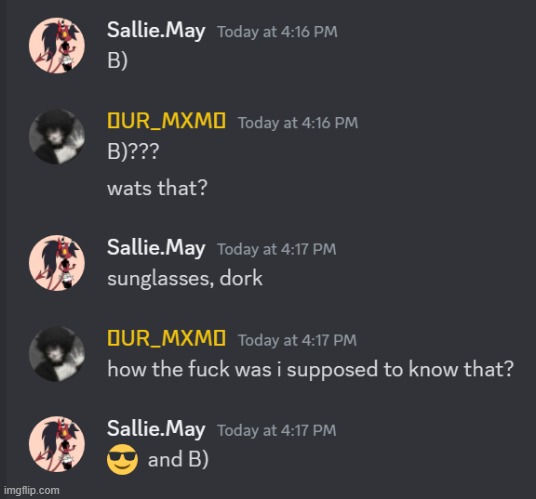The width and height of the screenshot is (536, 499).
Task: Select the 'and B)' text after the emoji
Action: [x=178, y=459]
